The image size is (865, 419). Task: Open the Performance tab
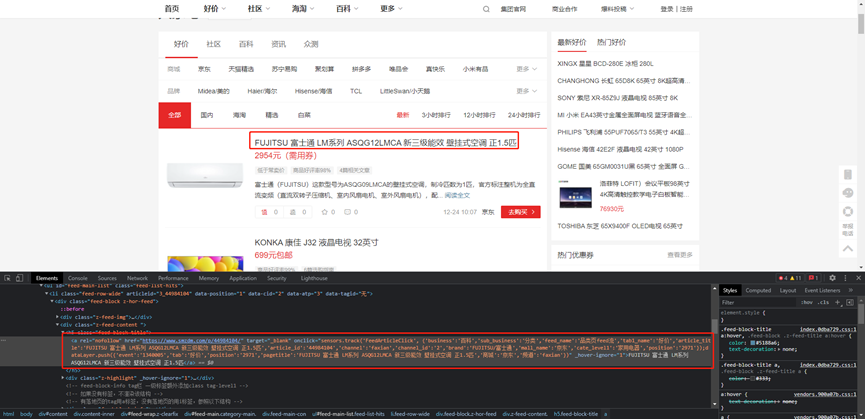(173, 278)
